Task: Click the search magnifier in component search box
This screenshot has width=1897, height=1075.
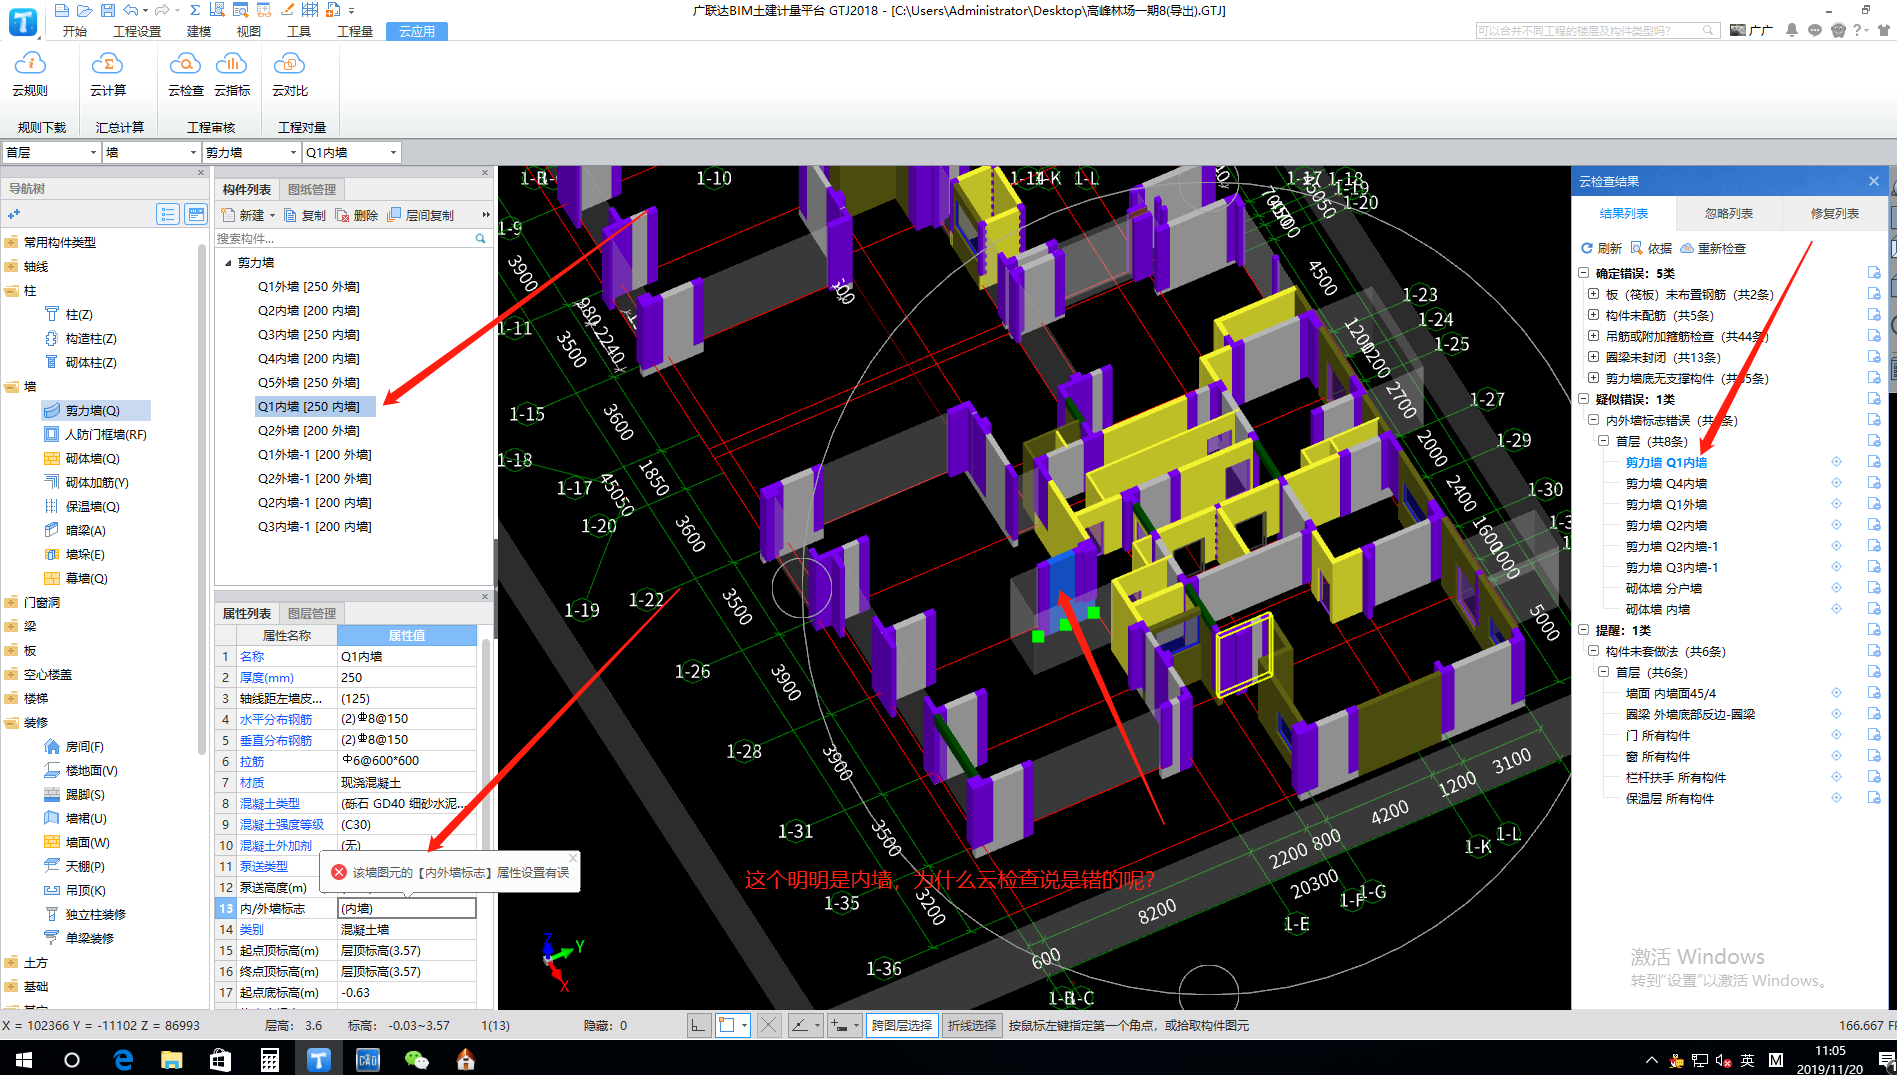Action: (x=481, y=238)
